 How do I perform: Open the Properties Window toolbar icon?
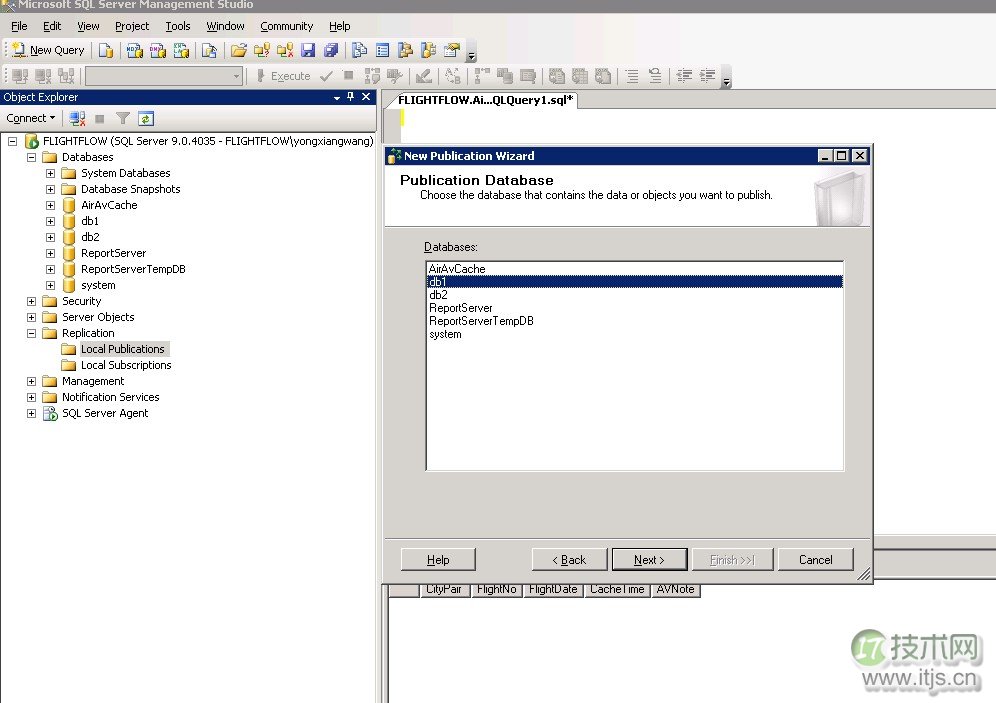pyautogui.click(x=452, y=50)
